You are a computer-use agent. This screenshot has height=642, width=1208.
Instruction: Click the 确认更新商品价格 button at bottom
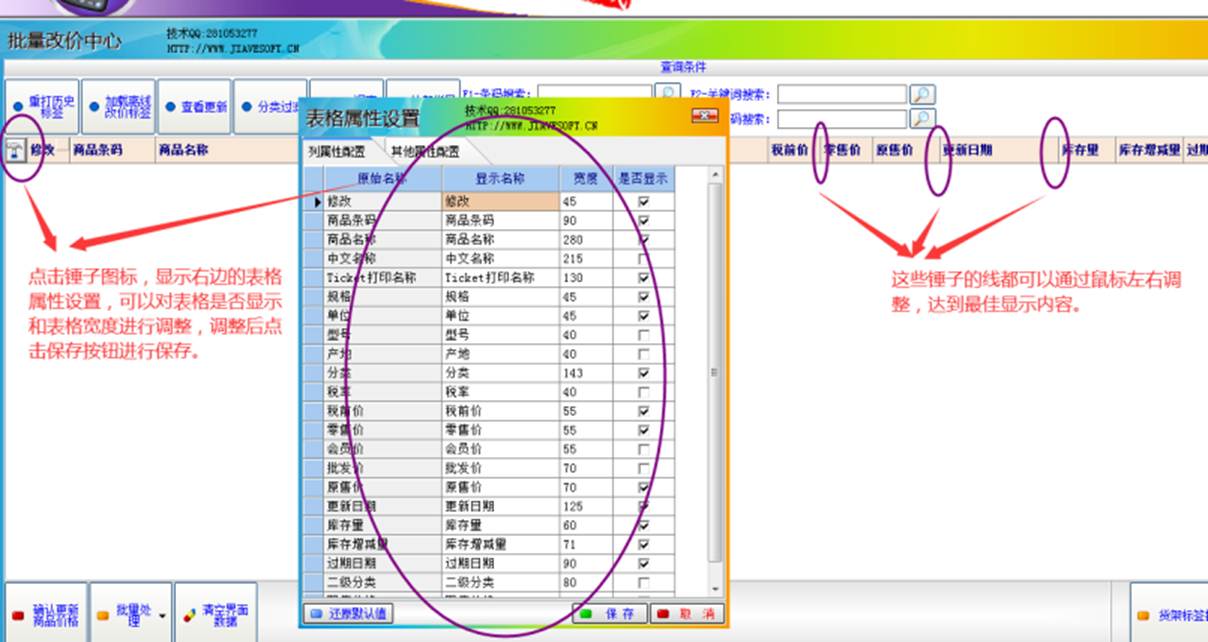[x=45, y=614]
